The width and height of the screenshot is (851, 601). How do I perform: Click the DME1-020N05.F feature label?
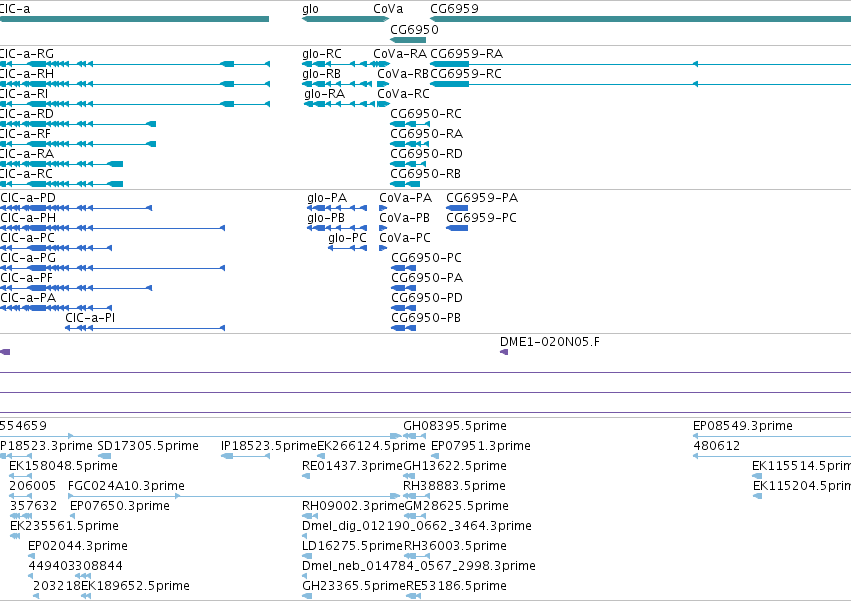tap(550, 342)
